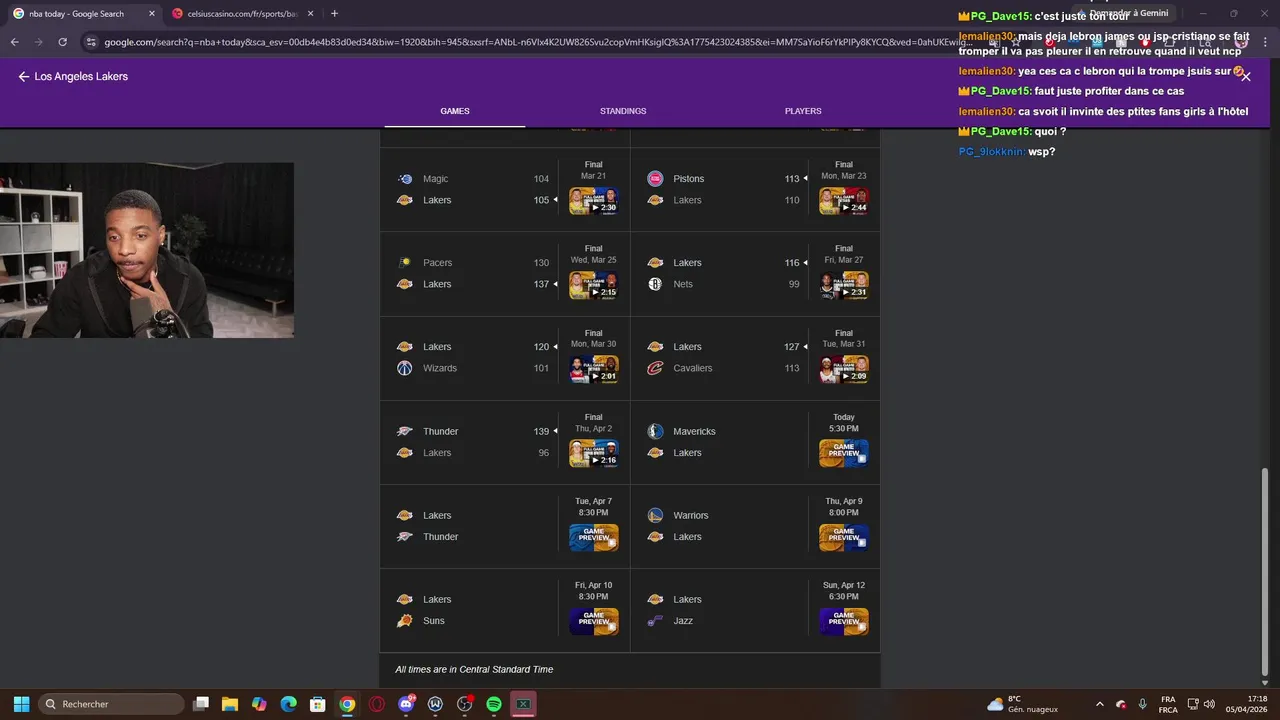View site information icon in address bar

pyautogui.click(x=91, y=42)
